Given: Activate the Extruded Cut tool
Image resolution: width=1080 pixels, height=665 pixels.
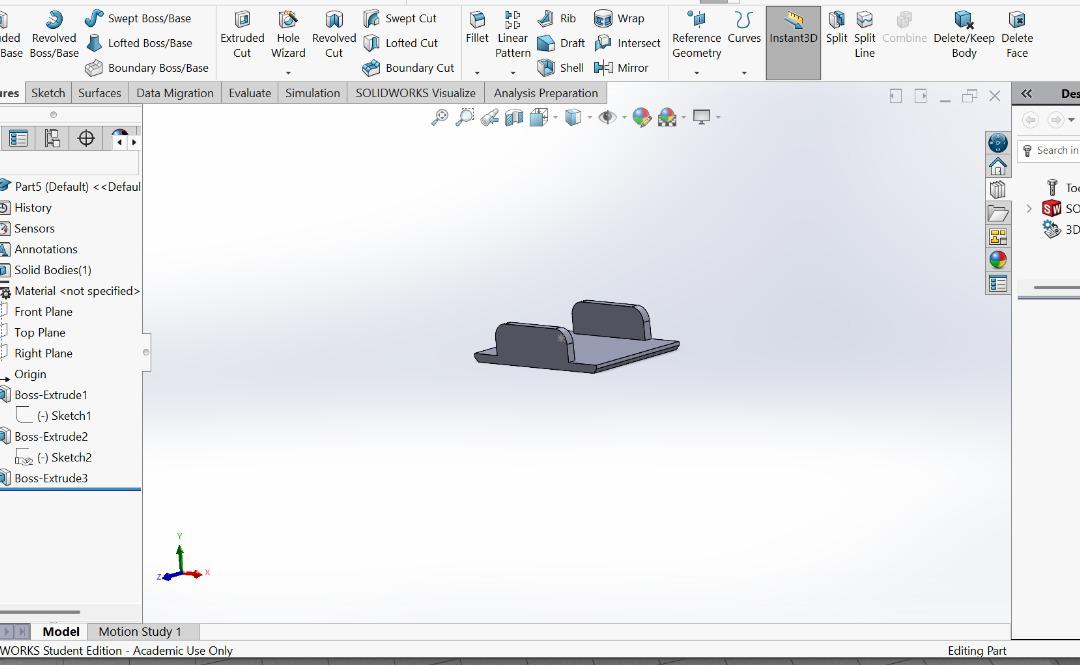Looking at the screenshot, I should pos(242,34).
